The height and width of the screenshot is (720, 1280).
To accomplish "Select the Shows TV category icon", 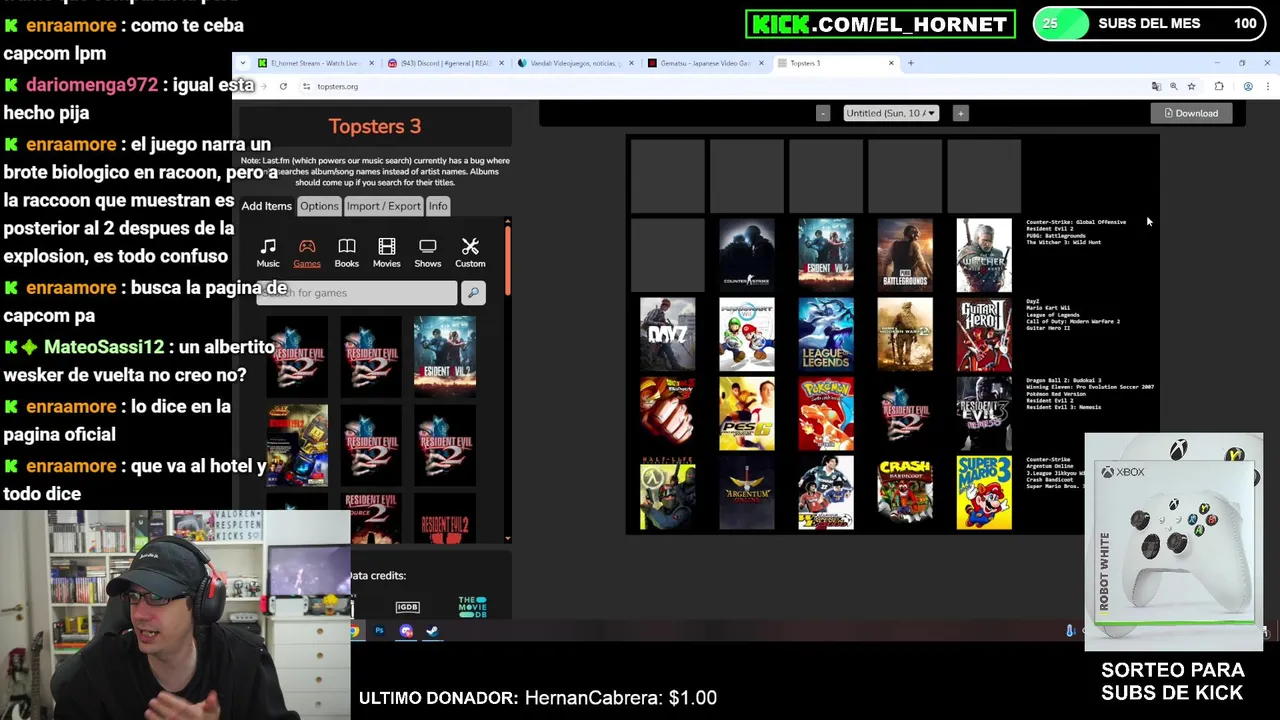I will click(x=428, y=246).
